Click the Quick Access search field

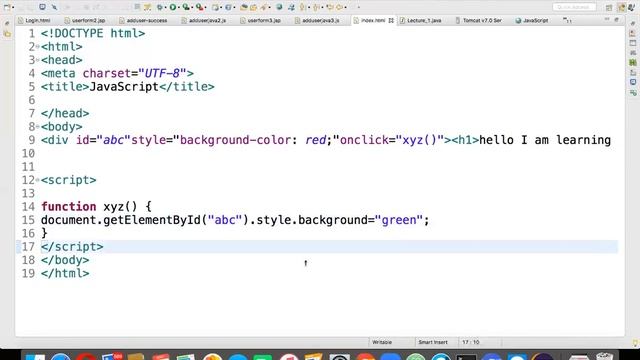pyautogui.click(x=574, y=7)
